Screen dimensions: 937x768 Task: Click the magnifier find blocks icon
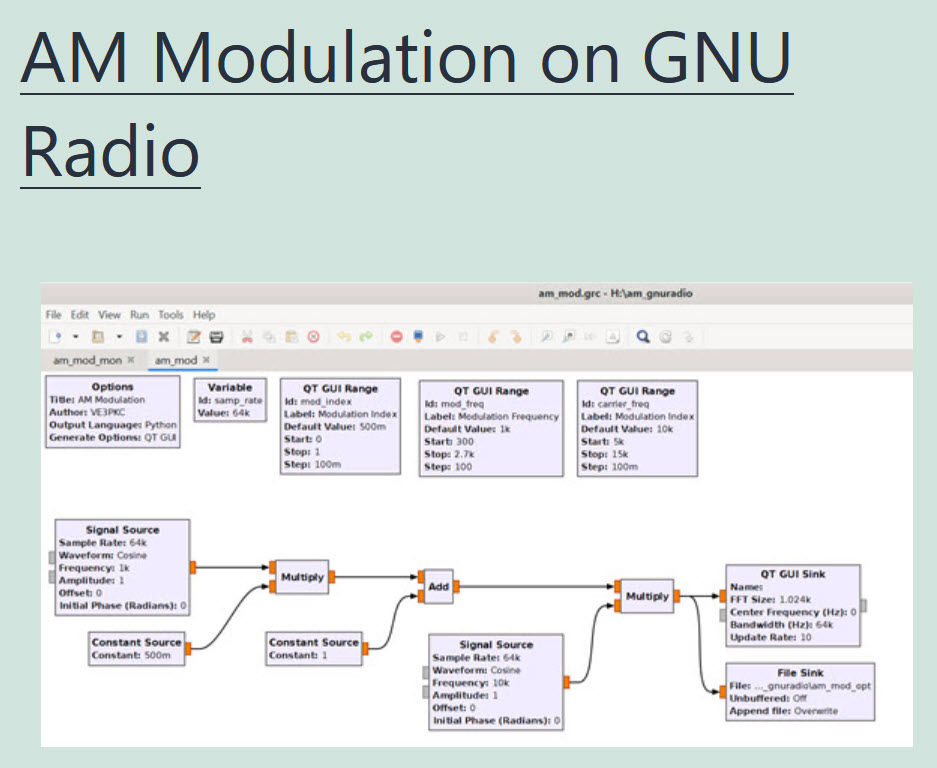pyautogui.click(x=643, y=337)
